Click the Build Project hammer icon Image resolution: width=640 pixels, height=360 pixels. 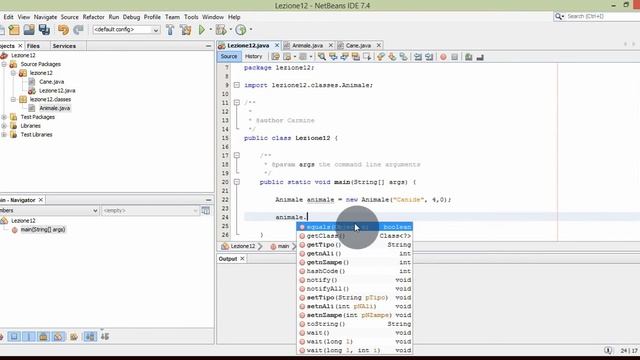click(170, 29)
